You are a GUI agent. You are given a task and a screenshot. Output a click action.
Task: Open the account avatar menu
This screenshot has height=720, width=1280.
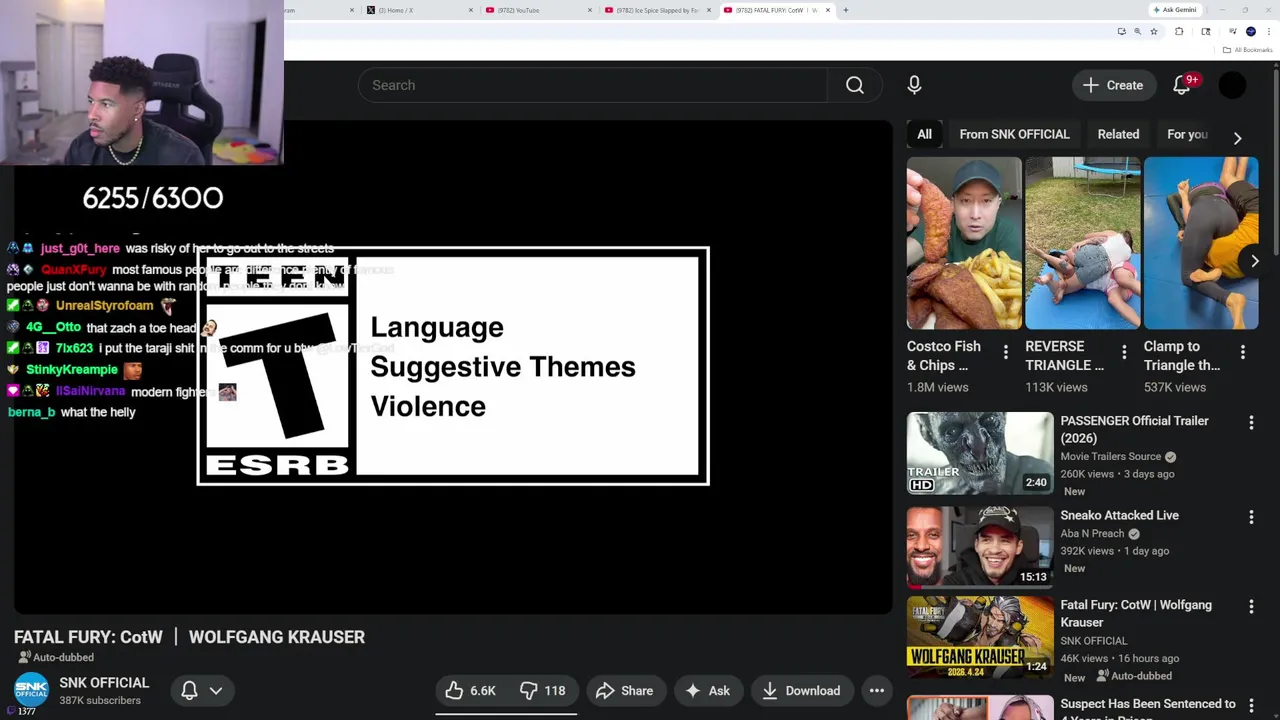pos(1232,85)
